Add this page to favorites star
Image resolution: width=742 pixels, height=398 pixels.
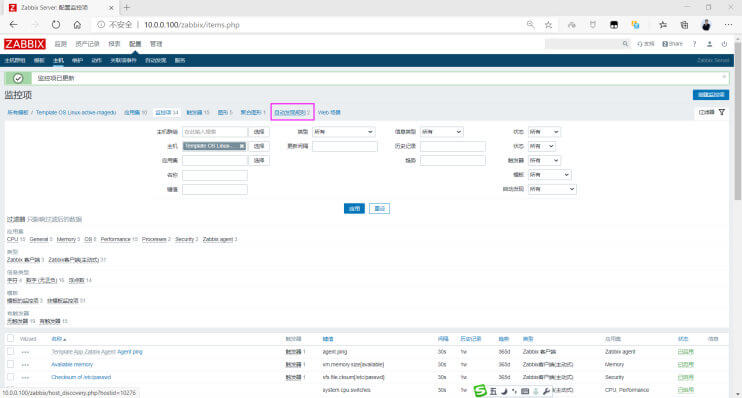click(548, 25)
